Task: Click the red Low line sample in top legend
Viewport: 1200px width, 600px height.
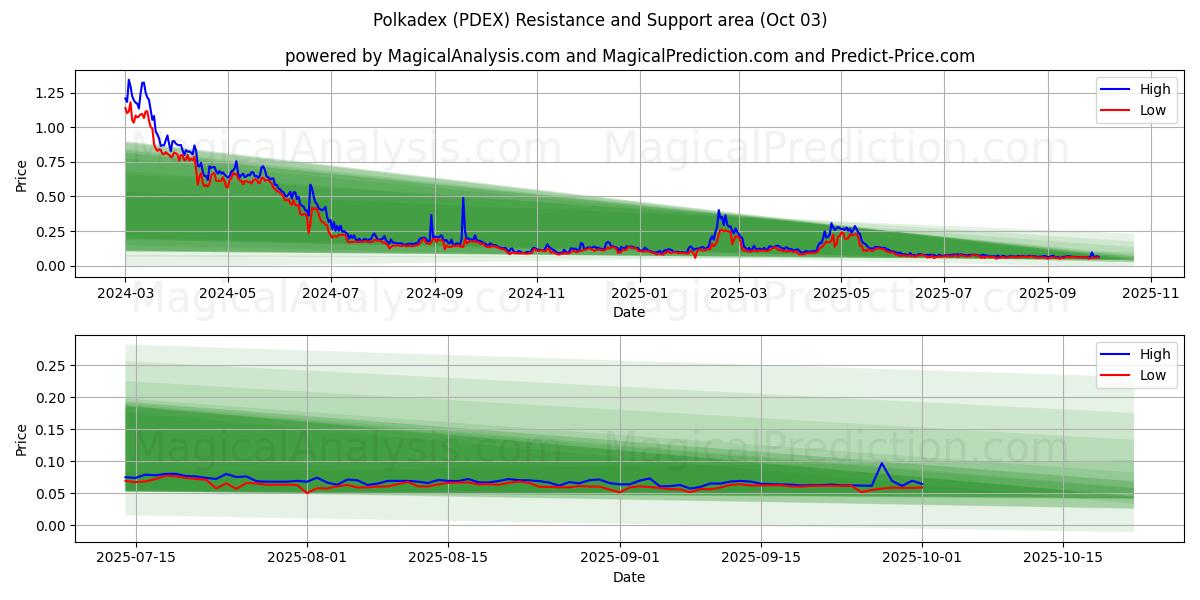Action: pyautogui.click(x=1116, y=110)
